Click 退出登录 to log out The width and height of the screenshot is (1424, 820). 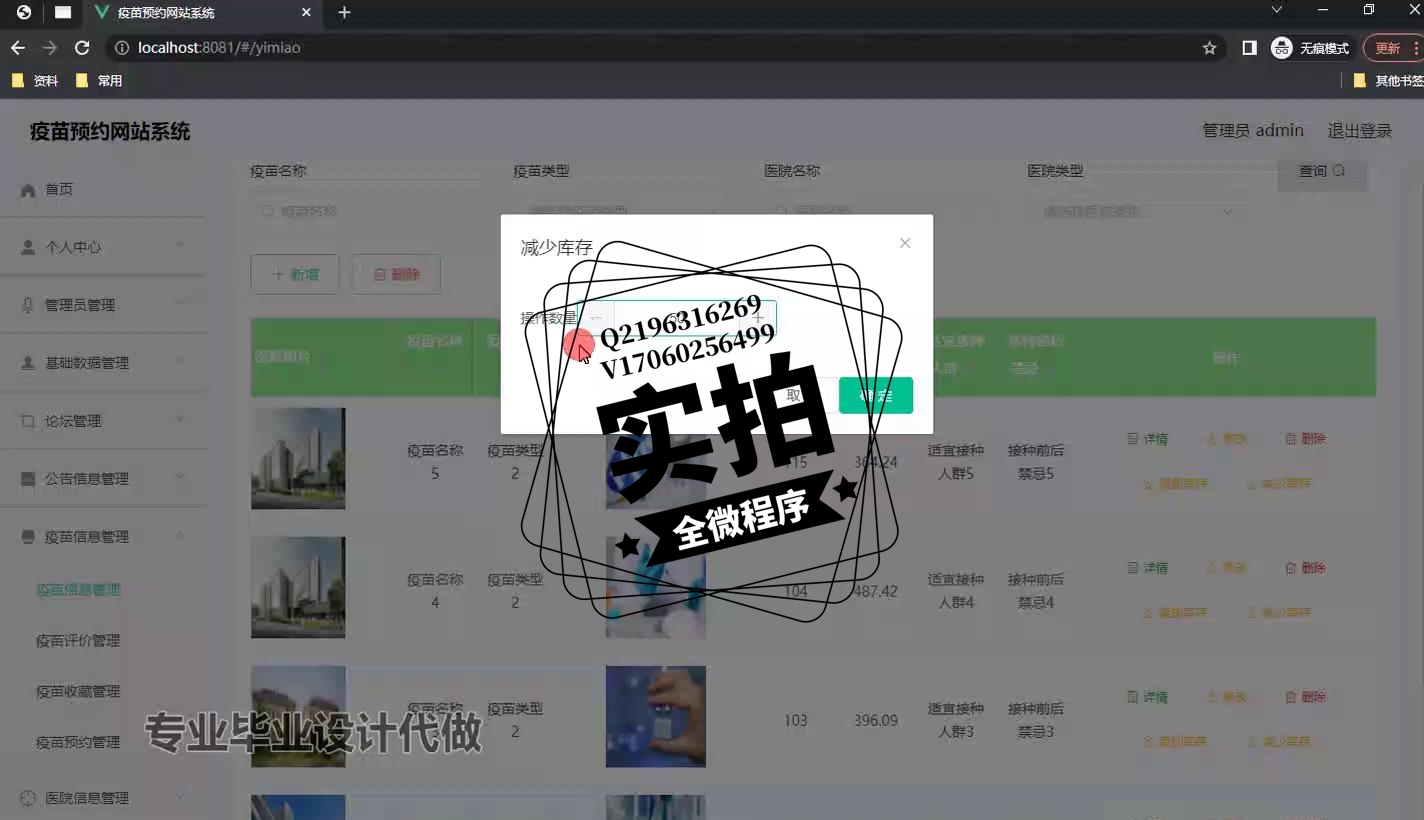(1360, 131)
